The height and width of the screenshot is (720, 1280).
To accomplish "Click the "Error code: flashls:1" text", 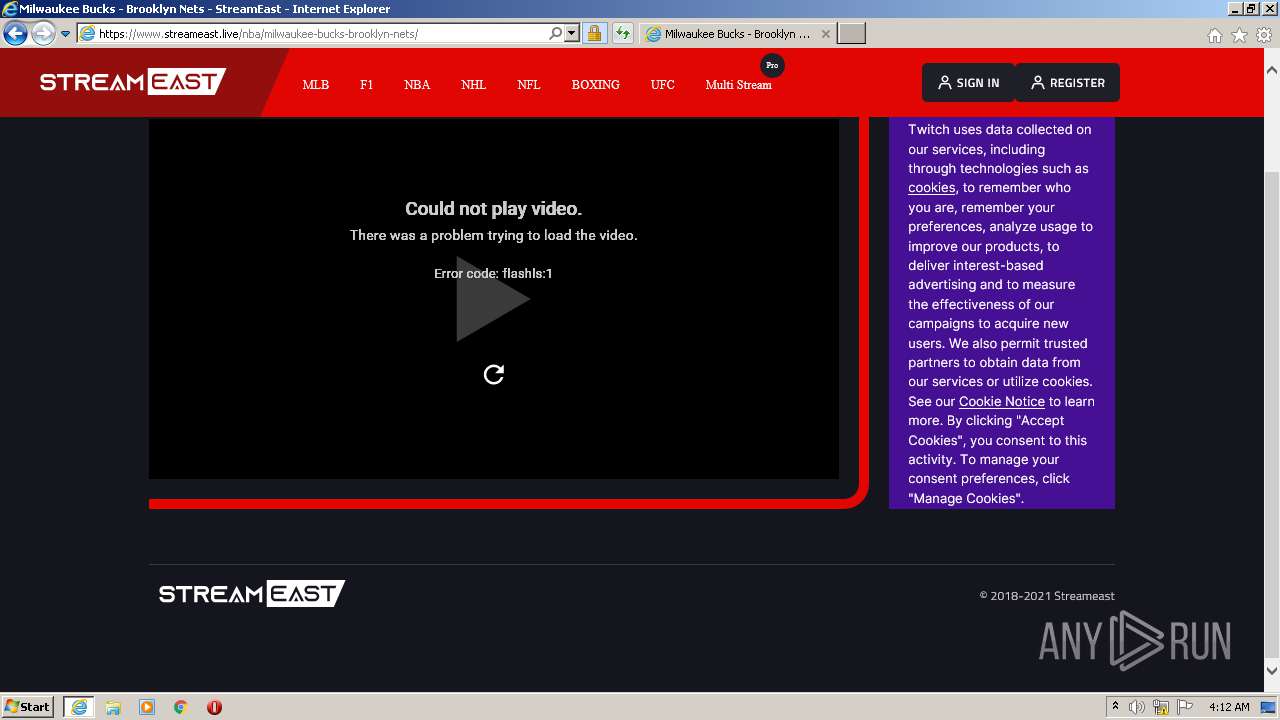I will (493, 273).
